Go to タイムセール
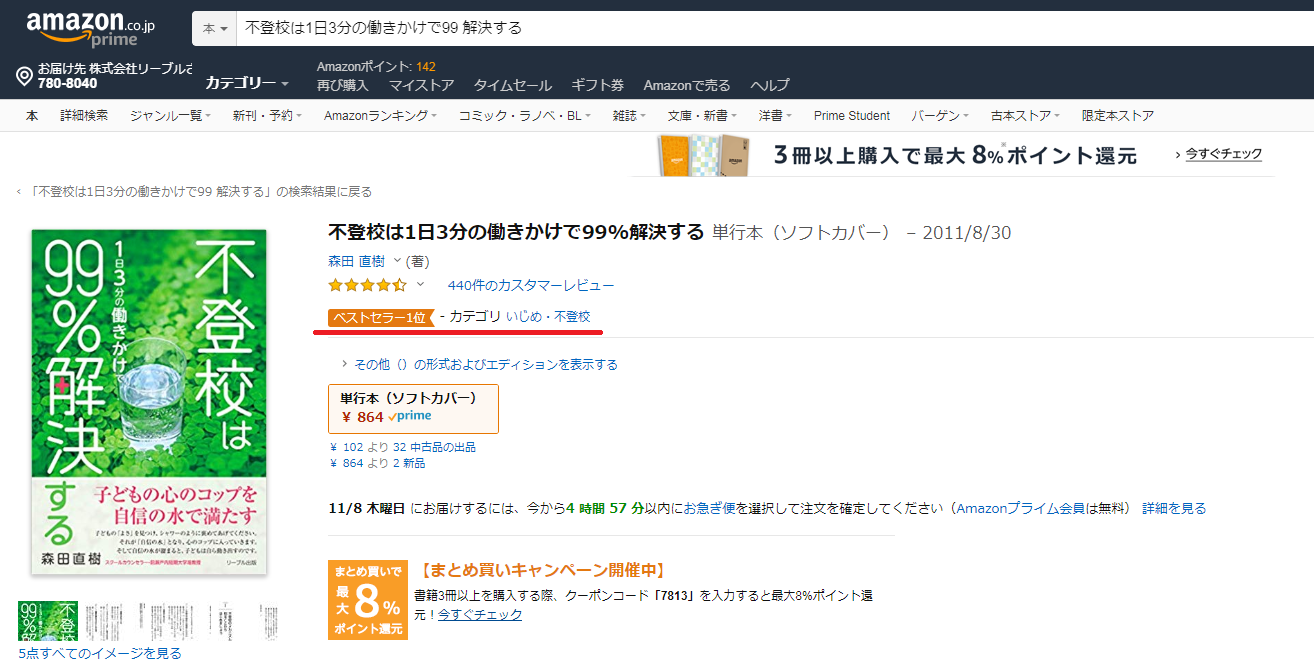Viewport: 1314px width, 670px height. [513, 86]
